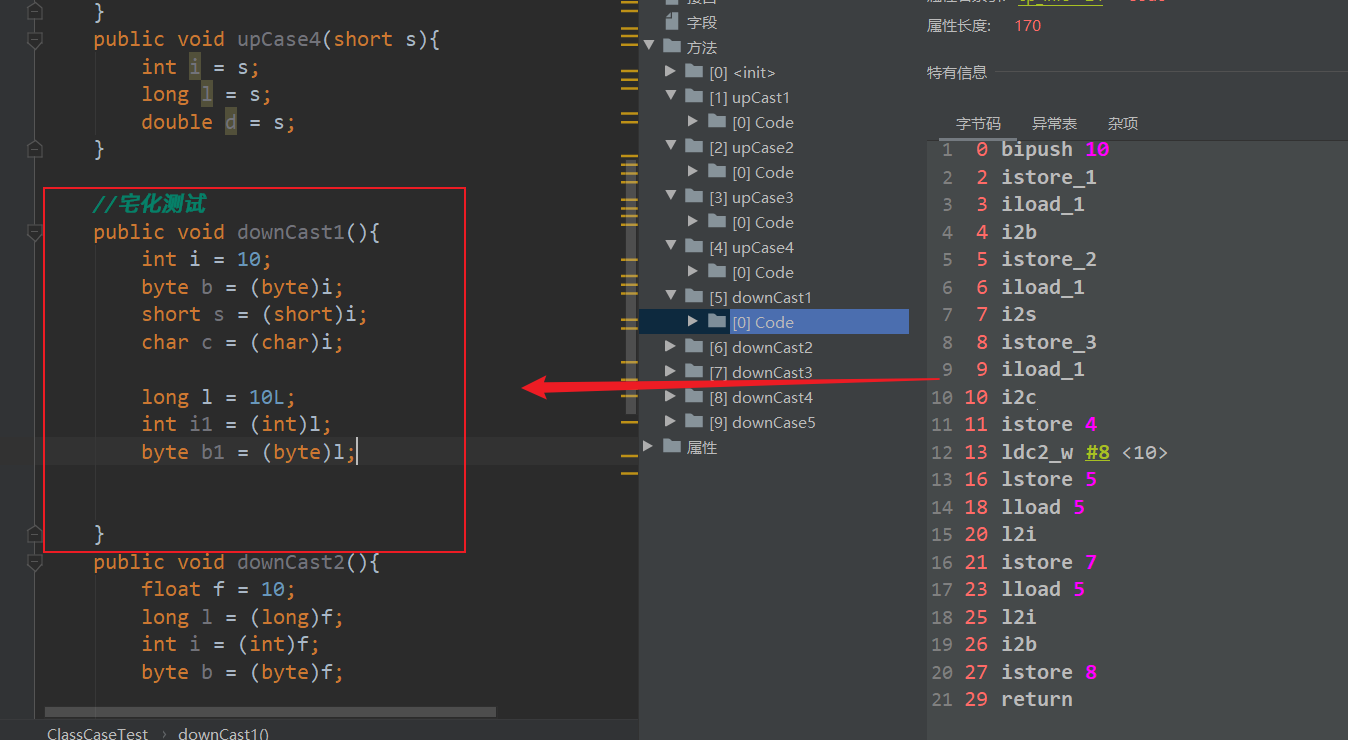The width and height of the screenshot is (1348, 740).
Task: Collapse the [2] upCase2 method node
Action: coord(672,147)
